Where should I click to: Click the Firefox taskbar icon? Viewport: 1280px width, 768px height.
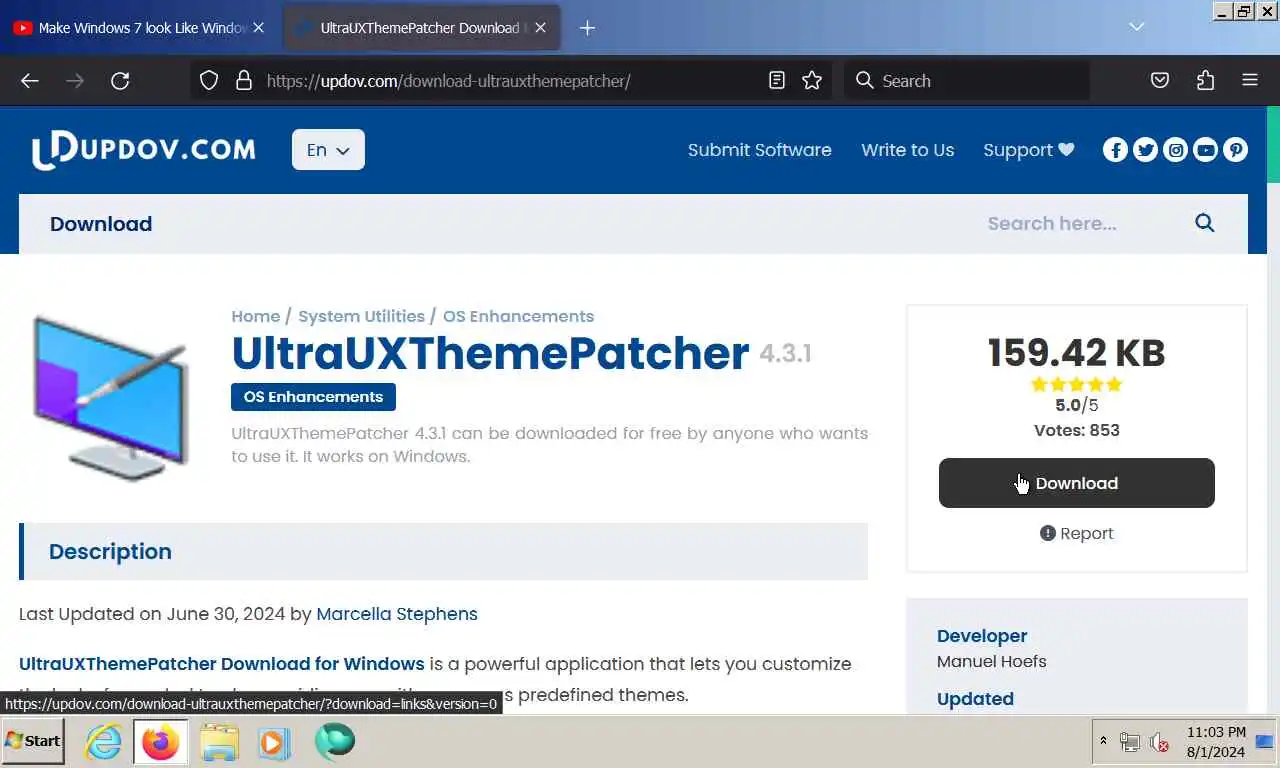tap(160, 742)
